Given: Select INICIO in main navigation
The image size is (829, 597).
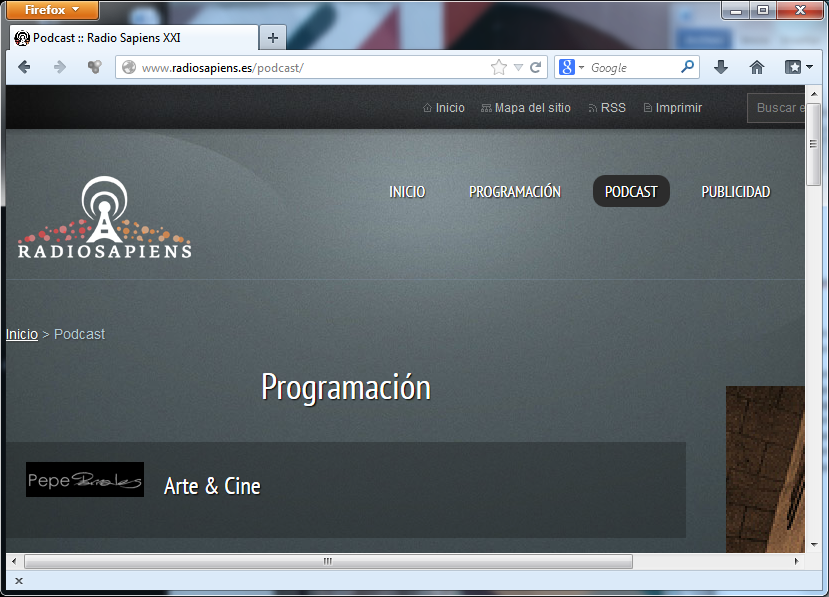Looking at the screenshot, I should coord(407,191).
